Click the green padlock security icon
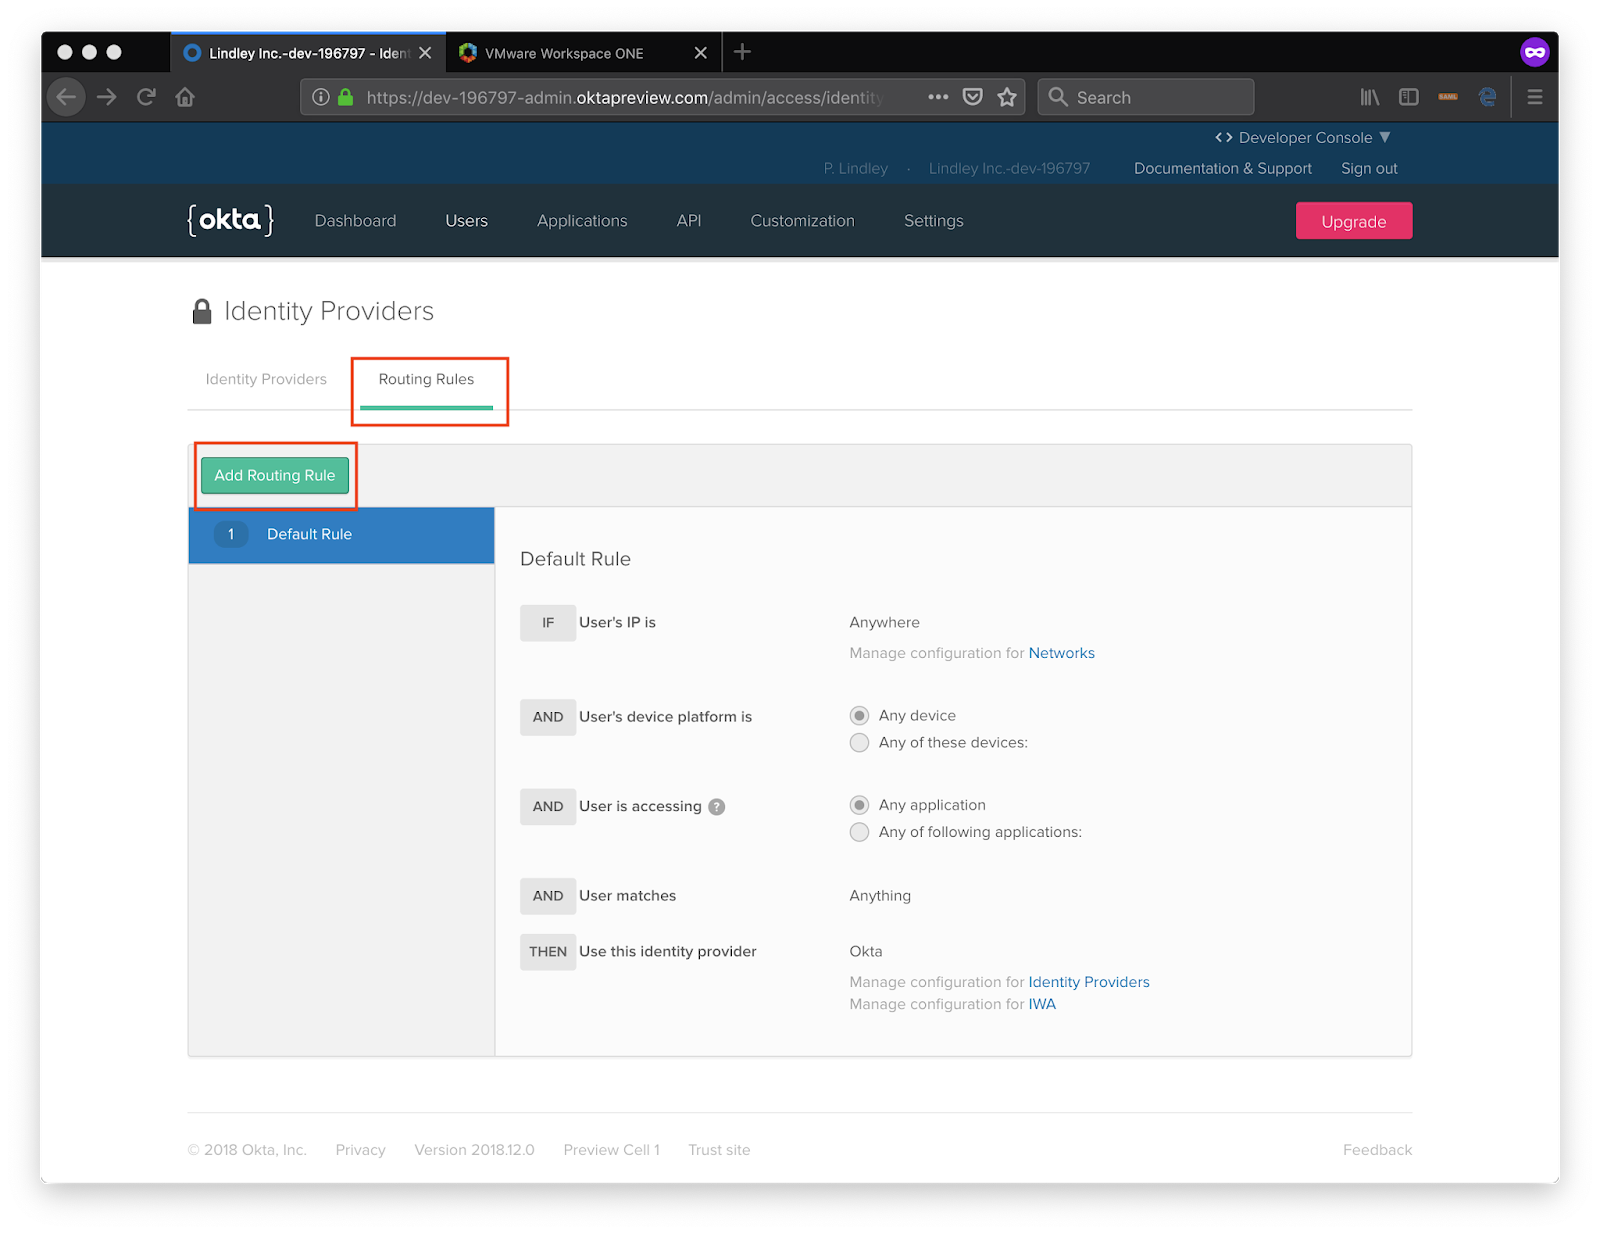Viewport: 1600px width, 1234px height. click(x=346, y=97)
